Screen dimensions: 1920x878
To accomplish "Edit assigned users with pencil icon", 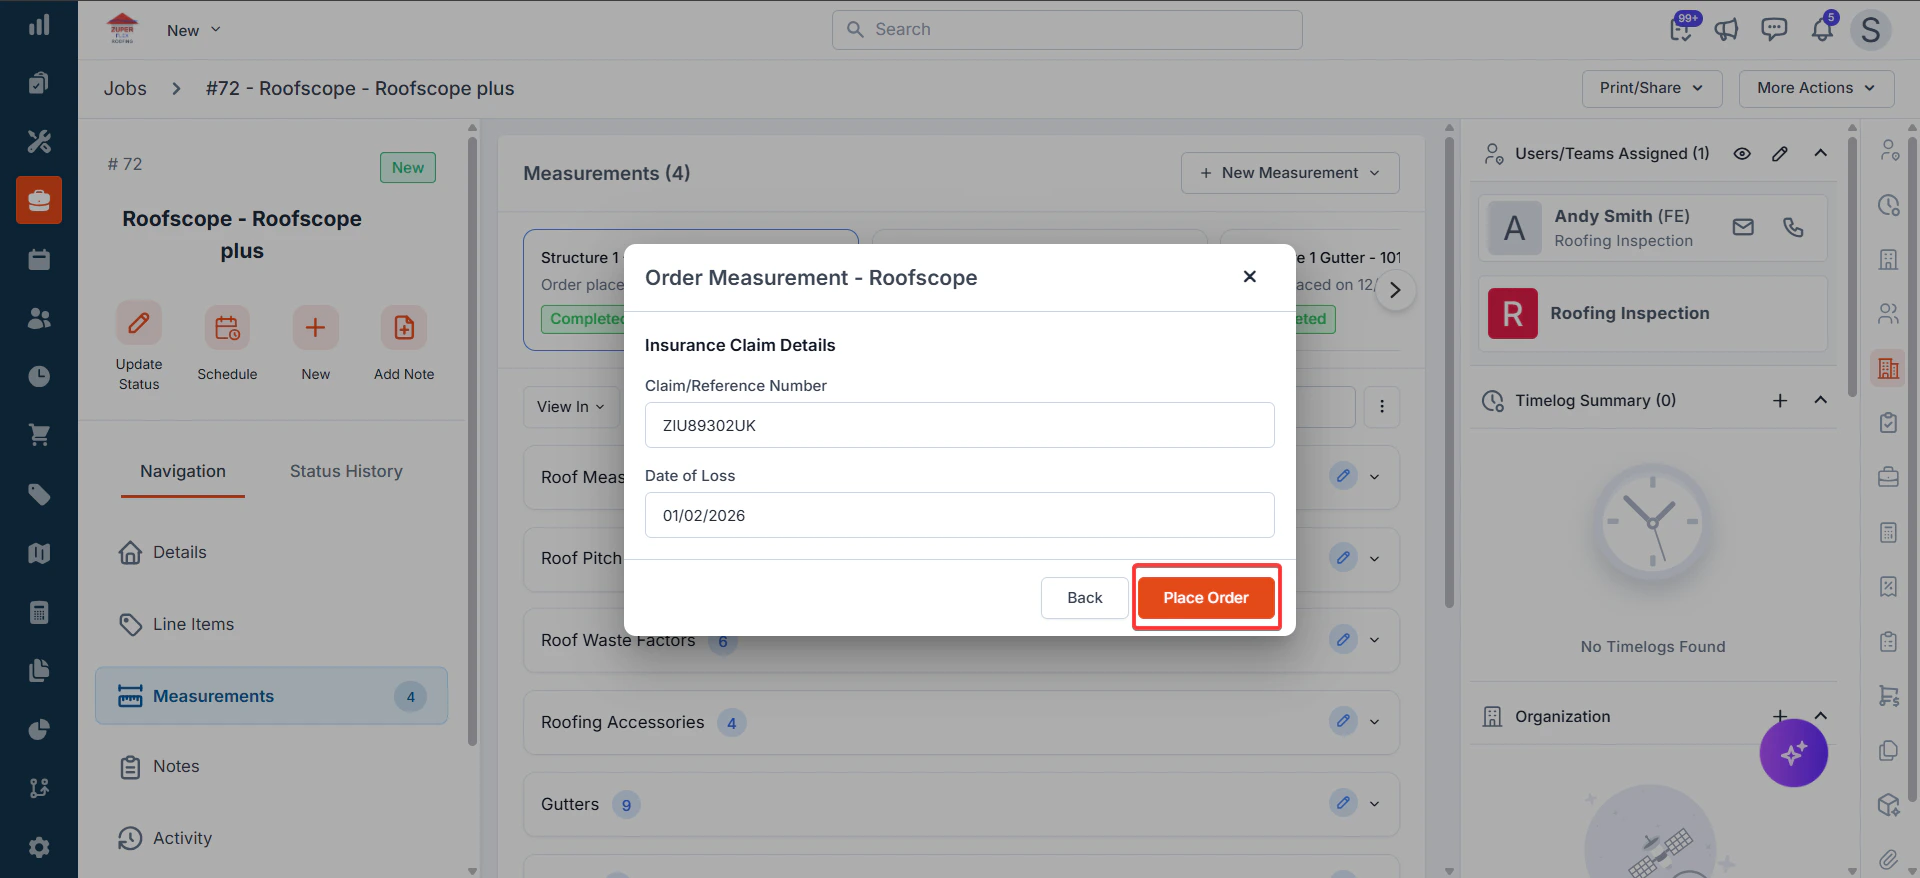I will pos(1780,153).
